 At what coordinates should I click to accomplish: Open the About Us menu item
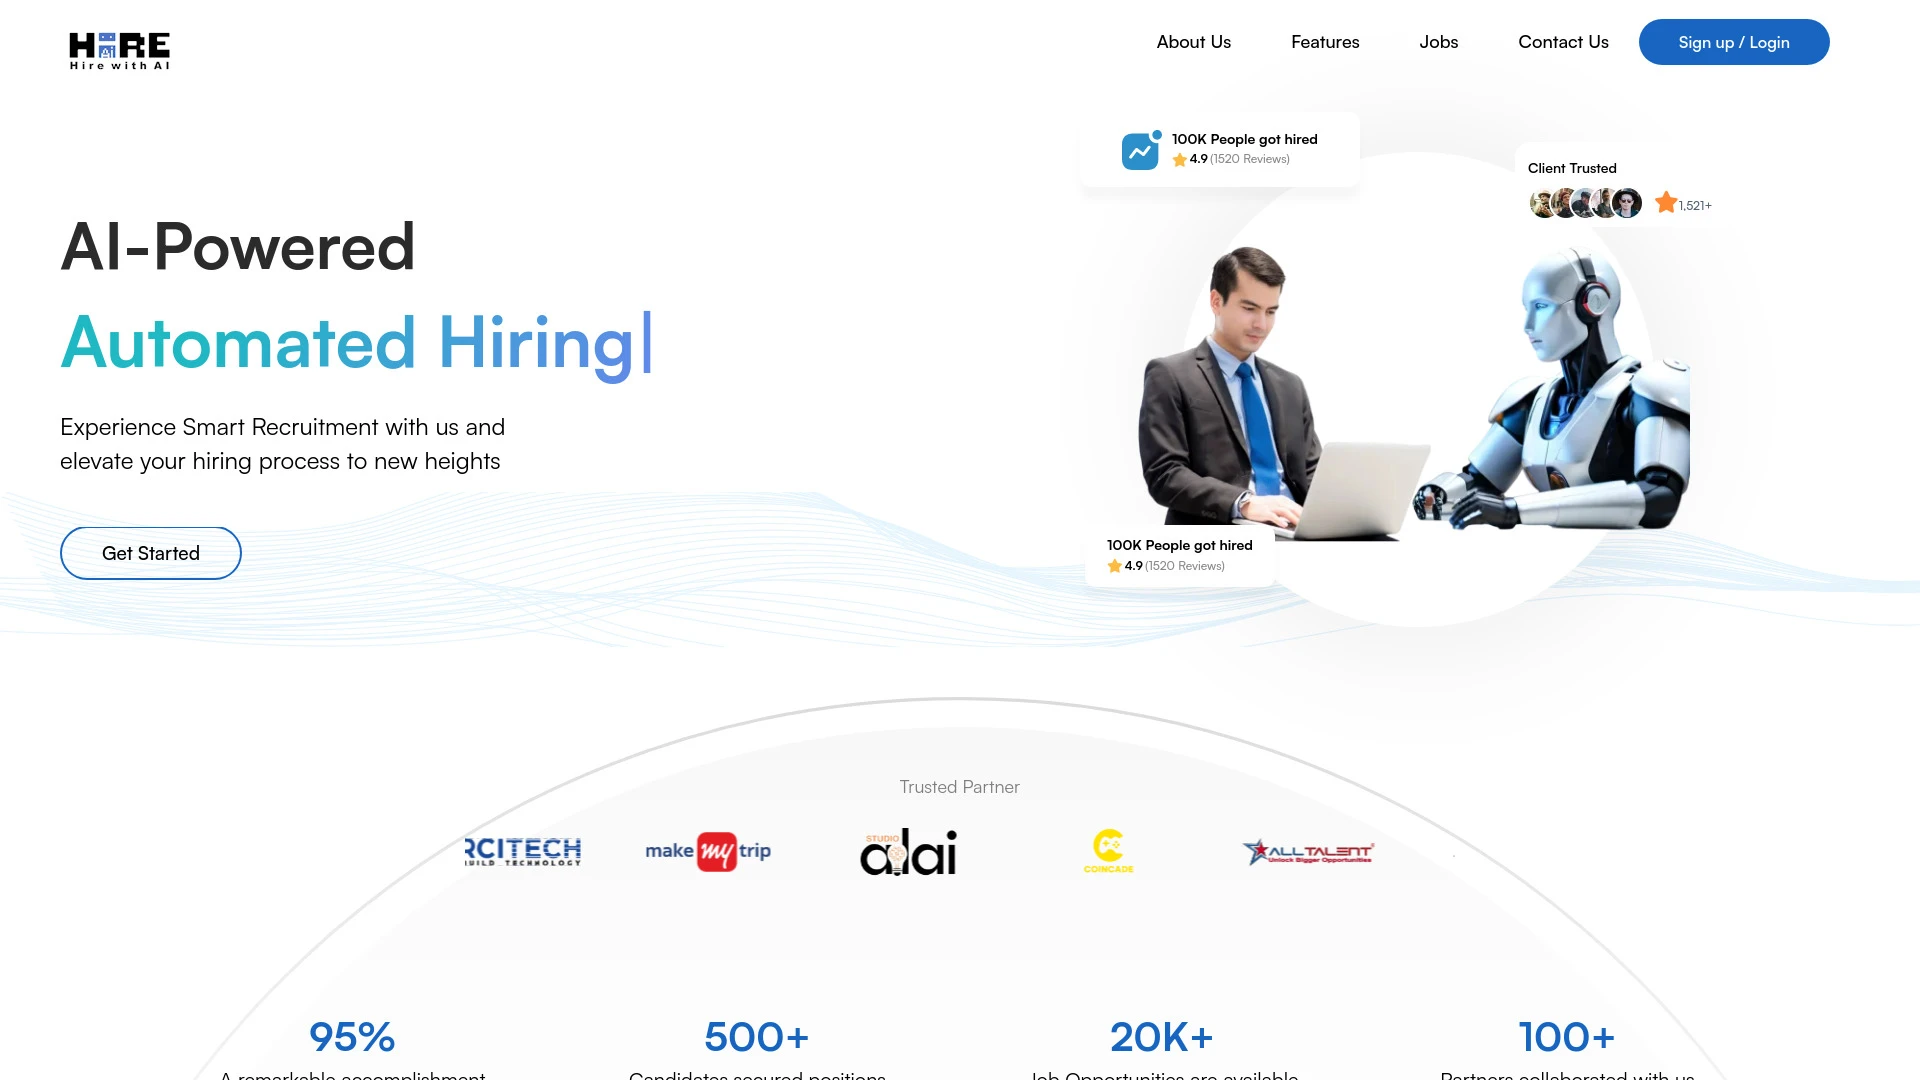[1193, 41]
